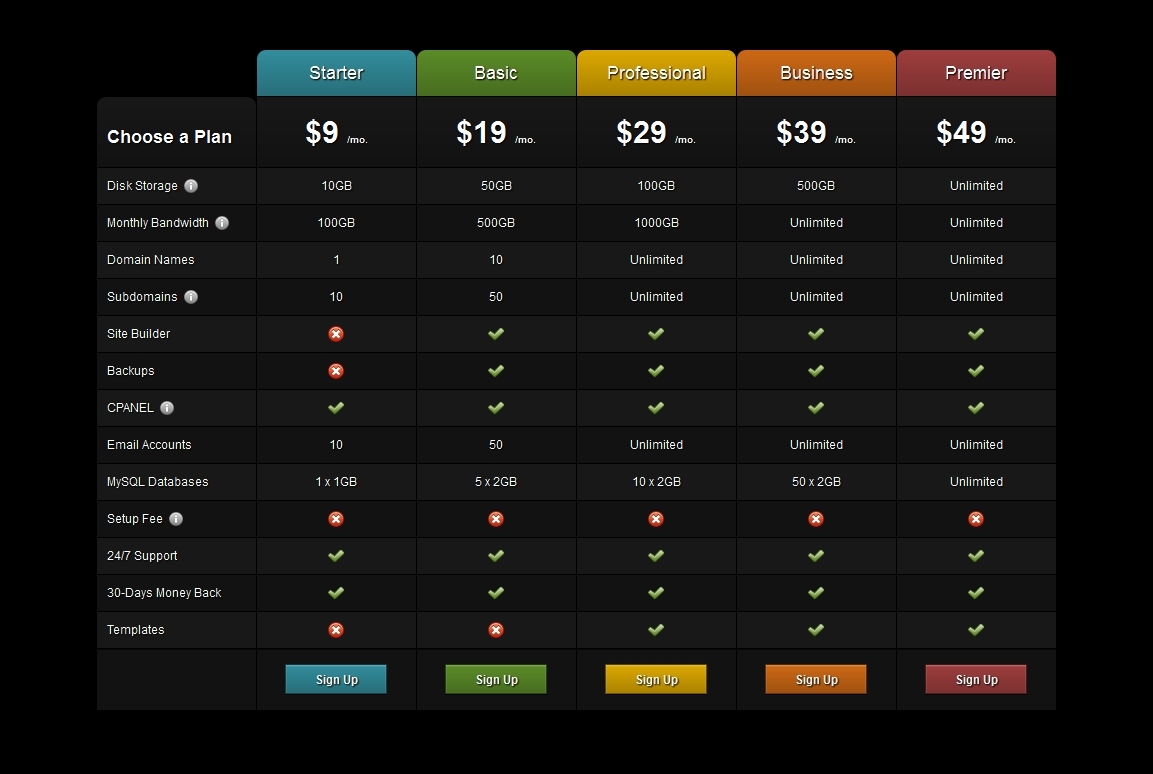Click the Basic 500GB Monthly Bandwidth value
Viewport: 1153px width, 774px height.
coord(496,223)
